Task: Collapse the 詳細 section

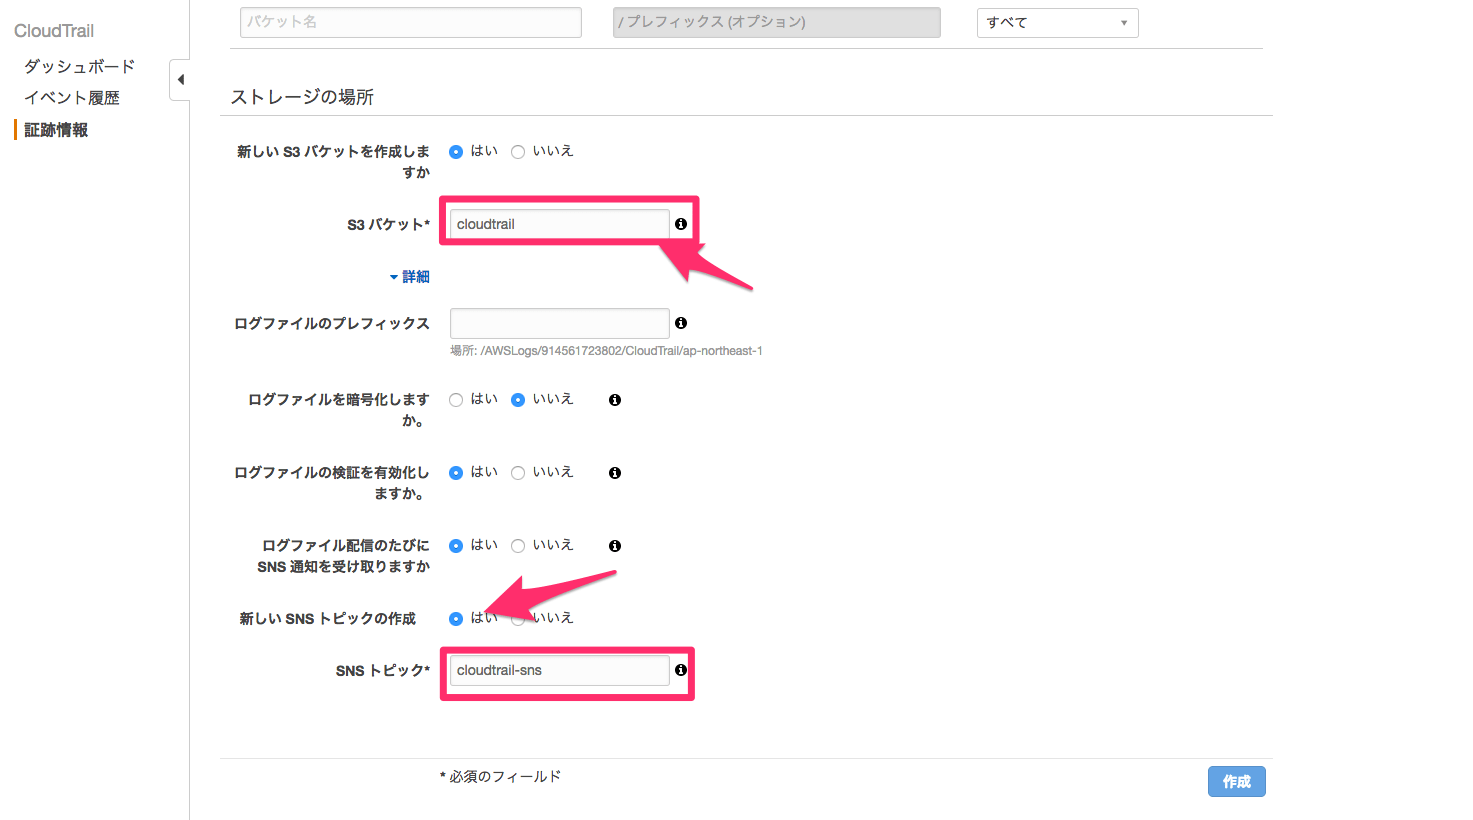Action: (410, 277)
